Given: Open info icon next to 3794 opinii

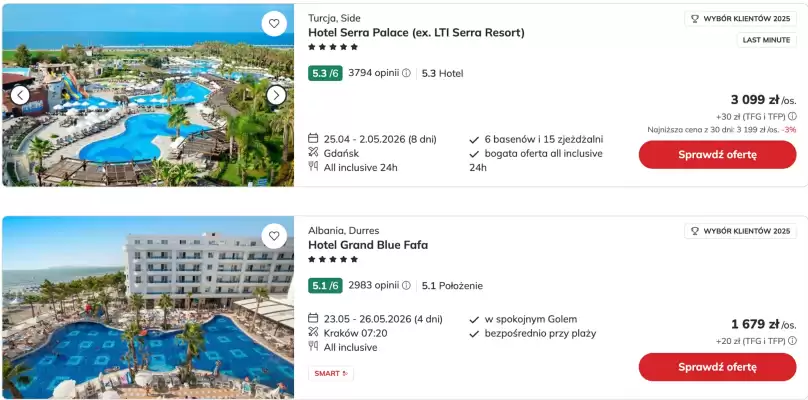Looking at the screenshot, I should [x=406, y=73].
